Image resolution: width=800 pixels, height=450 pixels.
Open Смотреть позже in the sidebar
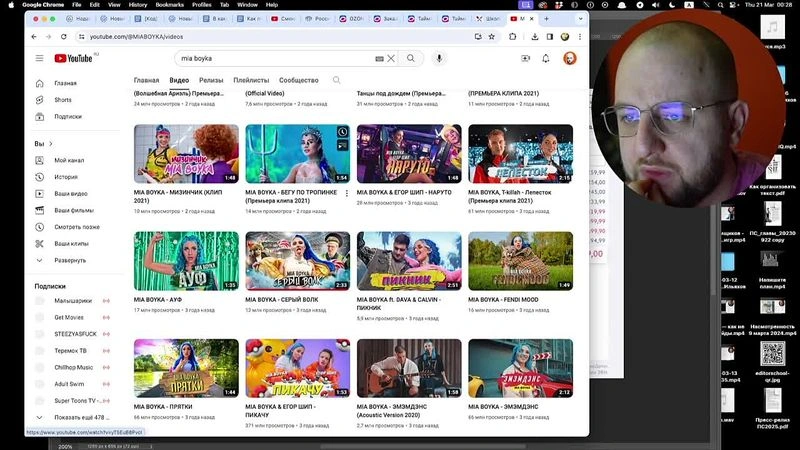[x=77, y=227]
